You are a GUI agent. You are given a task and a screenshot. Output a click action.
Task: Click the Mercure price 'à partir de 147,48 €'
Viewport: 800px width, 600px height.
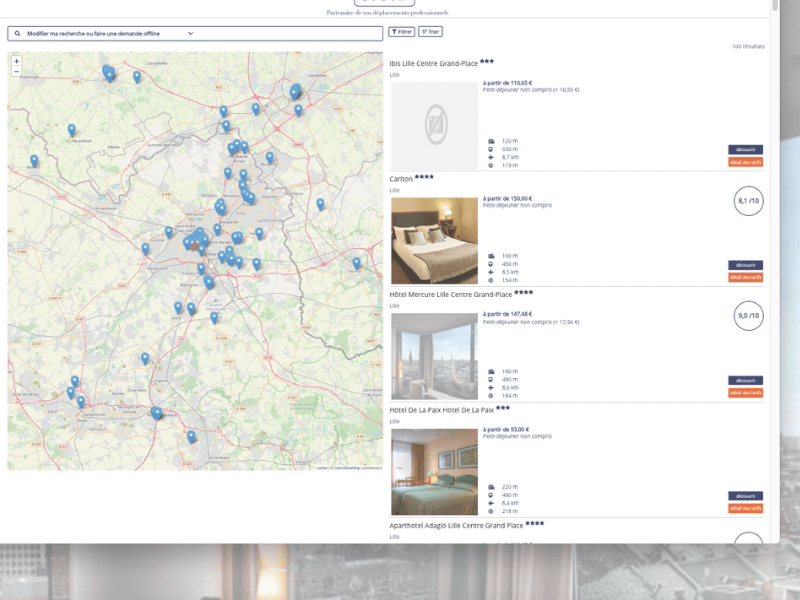click(508, 314)
